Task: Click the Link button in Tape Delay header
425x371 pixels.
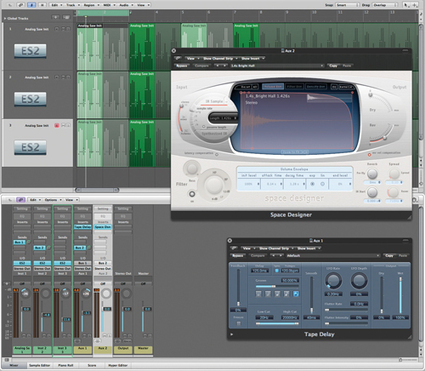Action: tap(234, 248)
